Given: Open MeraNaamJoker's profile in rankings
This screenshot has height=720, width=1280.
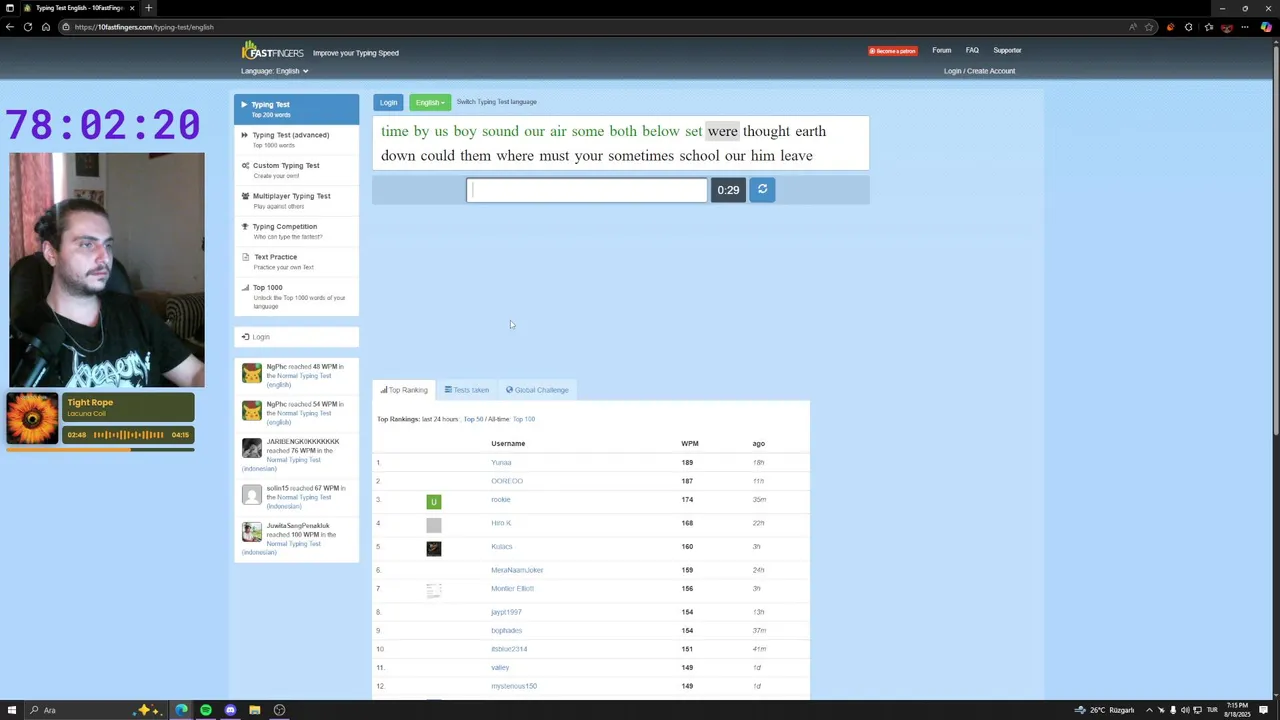Looking at the screenshot, I should (x=517, y=570).
